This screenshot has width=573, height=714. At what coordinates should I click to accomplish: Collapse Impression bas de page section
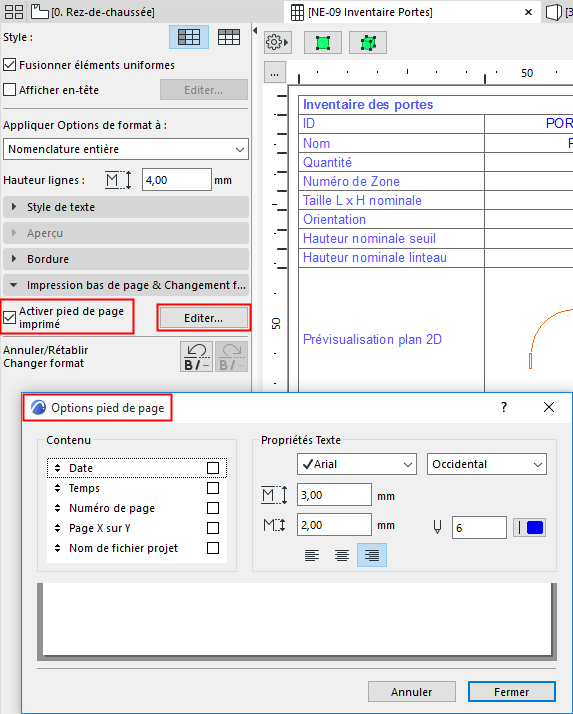126,285
